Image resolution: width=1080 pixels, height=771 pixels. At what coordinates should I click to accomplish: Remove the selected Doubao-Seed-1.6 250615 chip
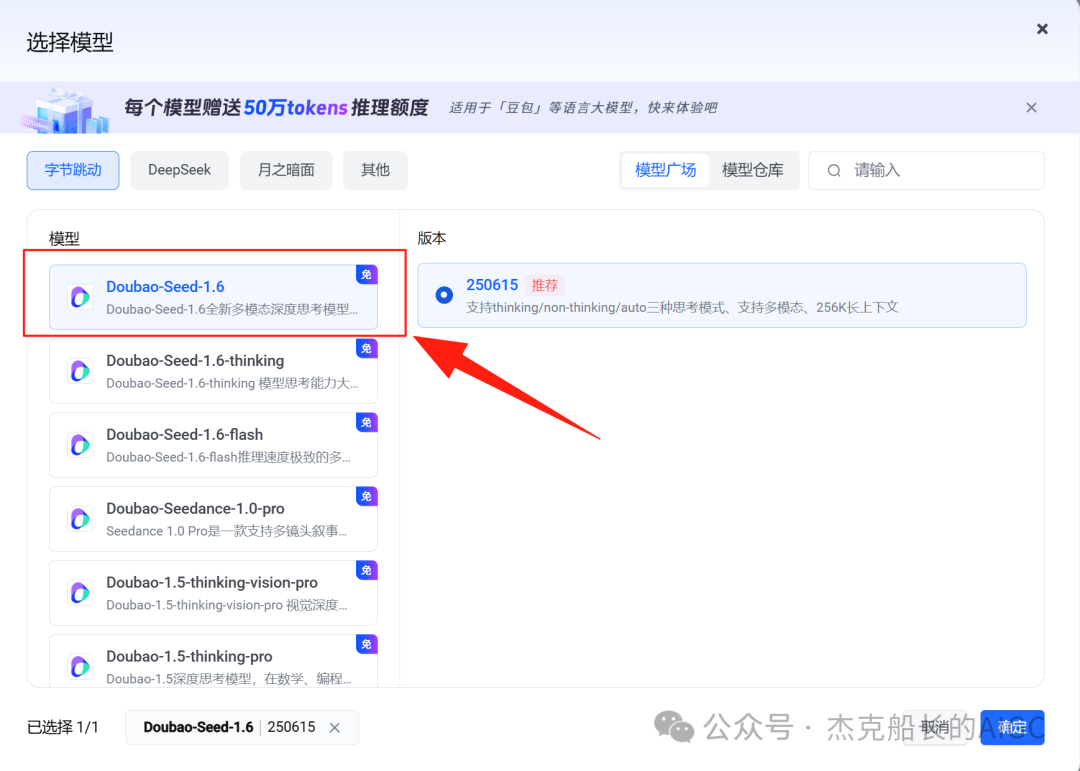click(x=335, y=728)
